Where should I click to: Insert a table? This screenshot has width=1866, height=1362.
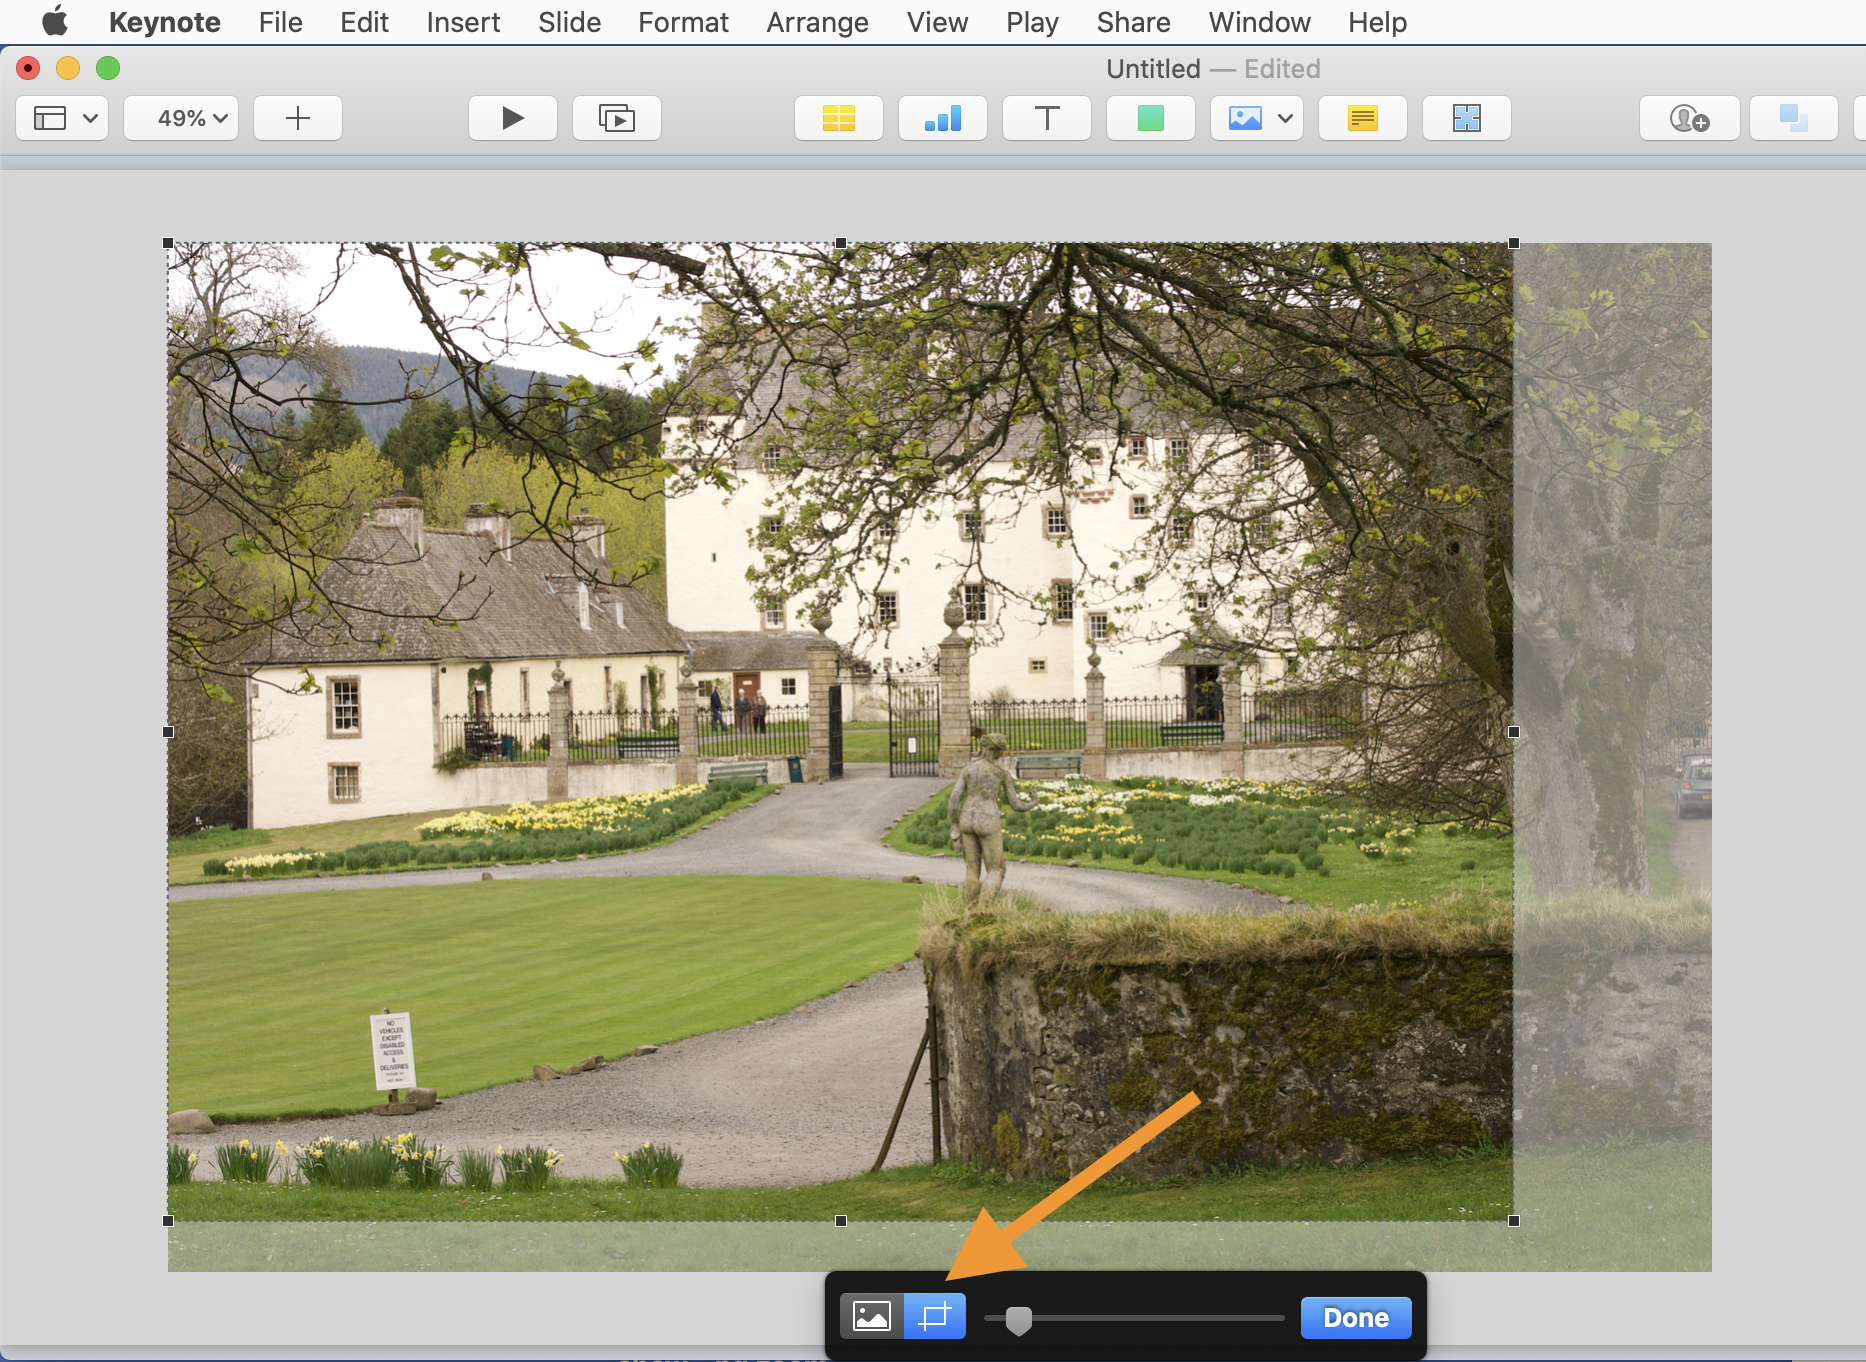click(x=839, y=118)
